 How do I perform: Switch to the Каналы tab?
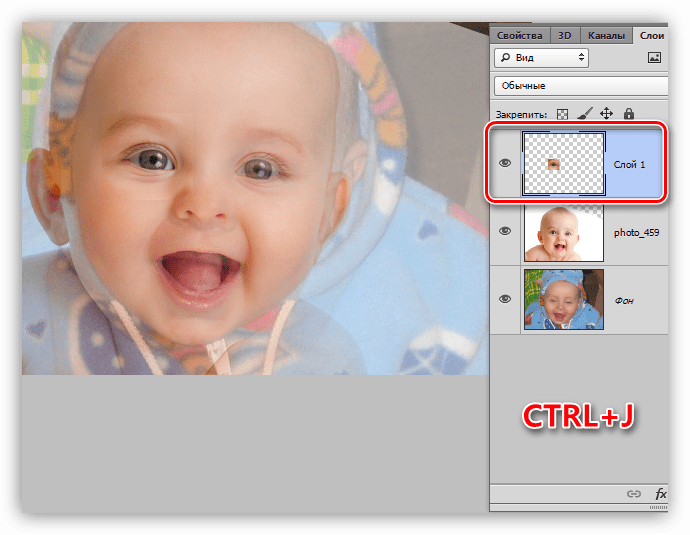(x=606, y=36)
